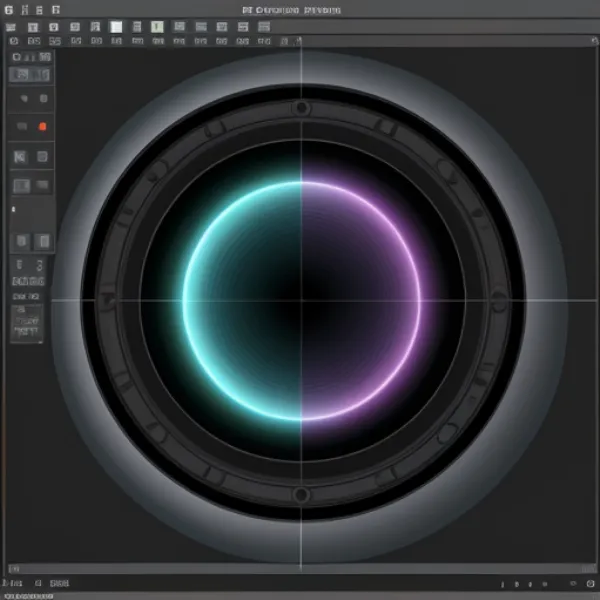Select the orange-red square in the tool panel
600x600 pixels.
coord(42,127)
